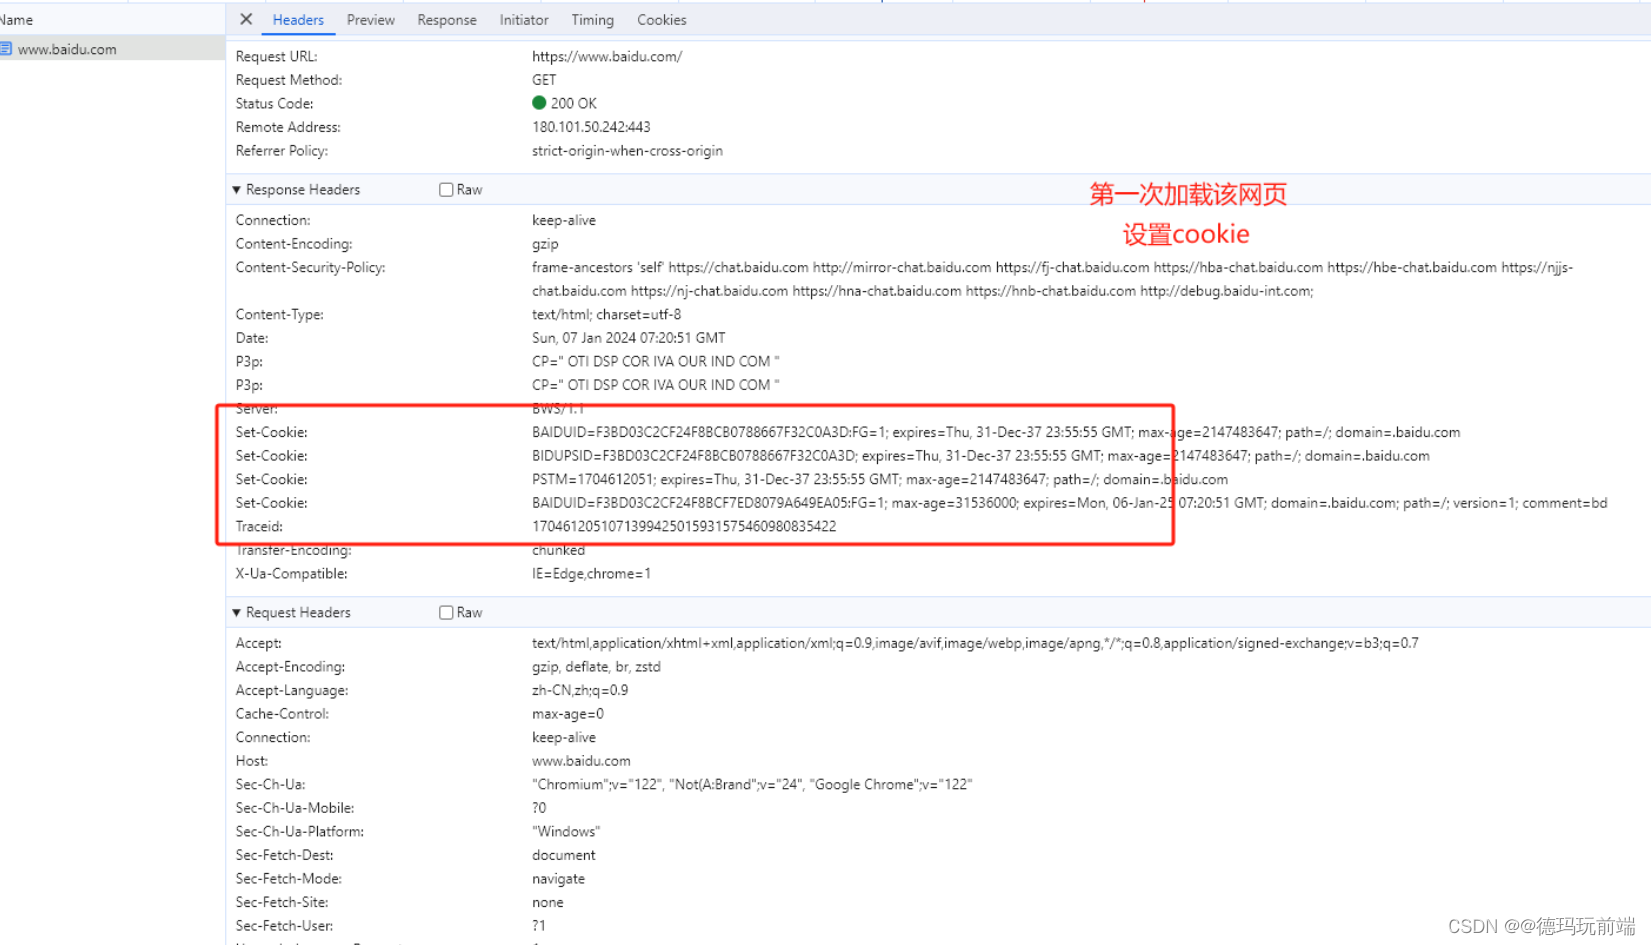Click the Sec-Fetch-Dest document value

[564, 856]
